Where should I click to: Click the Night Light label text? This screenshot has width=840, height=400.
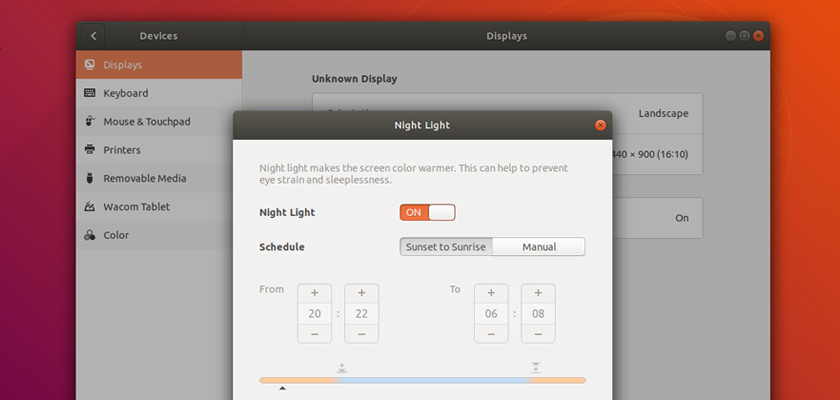click(287, 213)
